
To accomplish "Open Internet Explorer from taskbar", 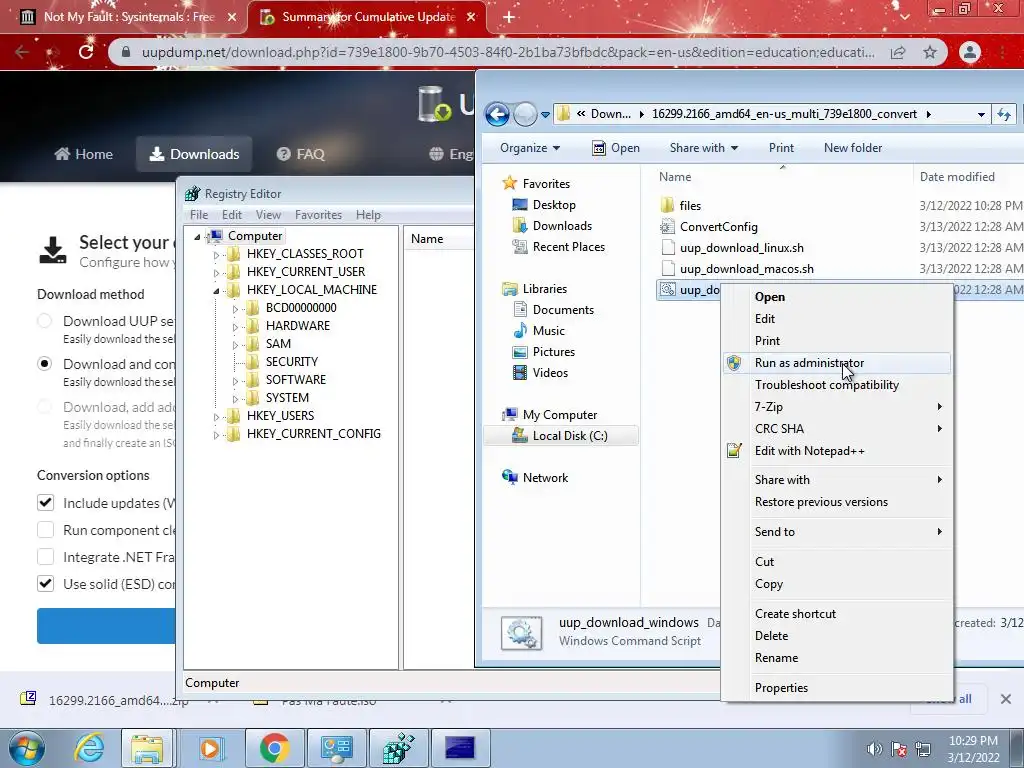I will [89, 748].
